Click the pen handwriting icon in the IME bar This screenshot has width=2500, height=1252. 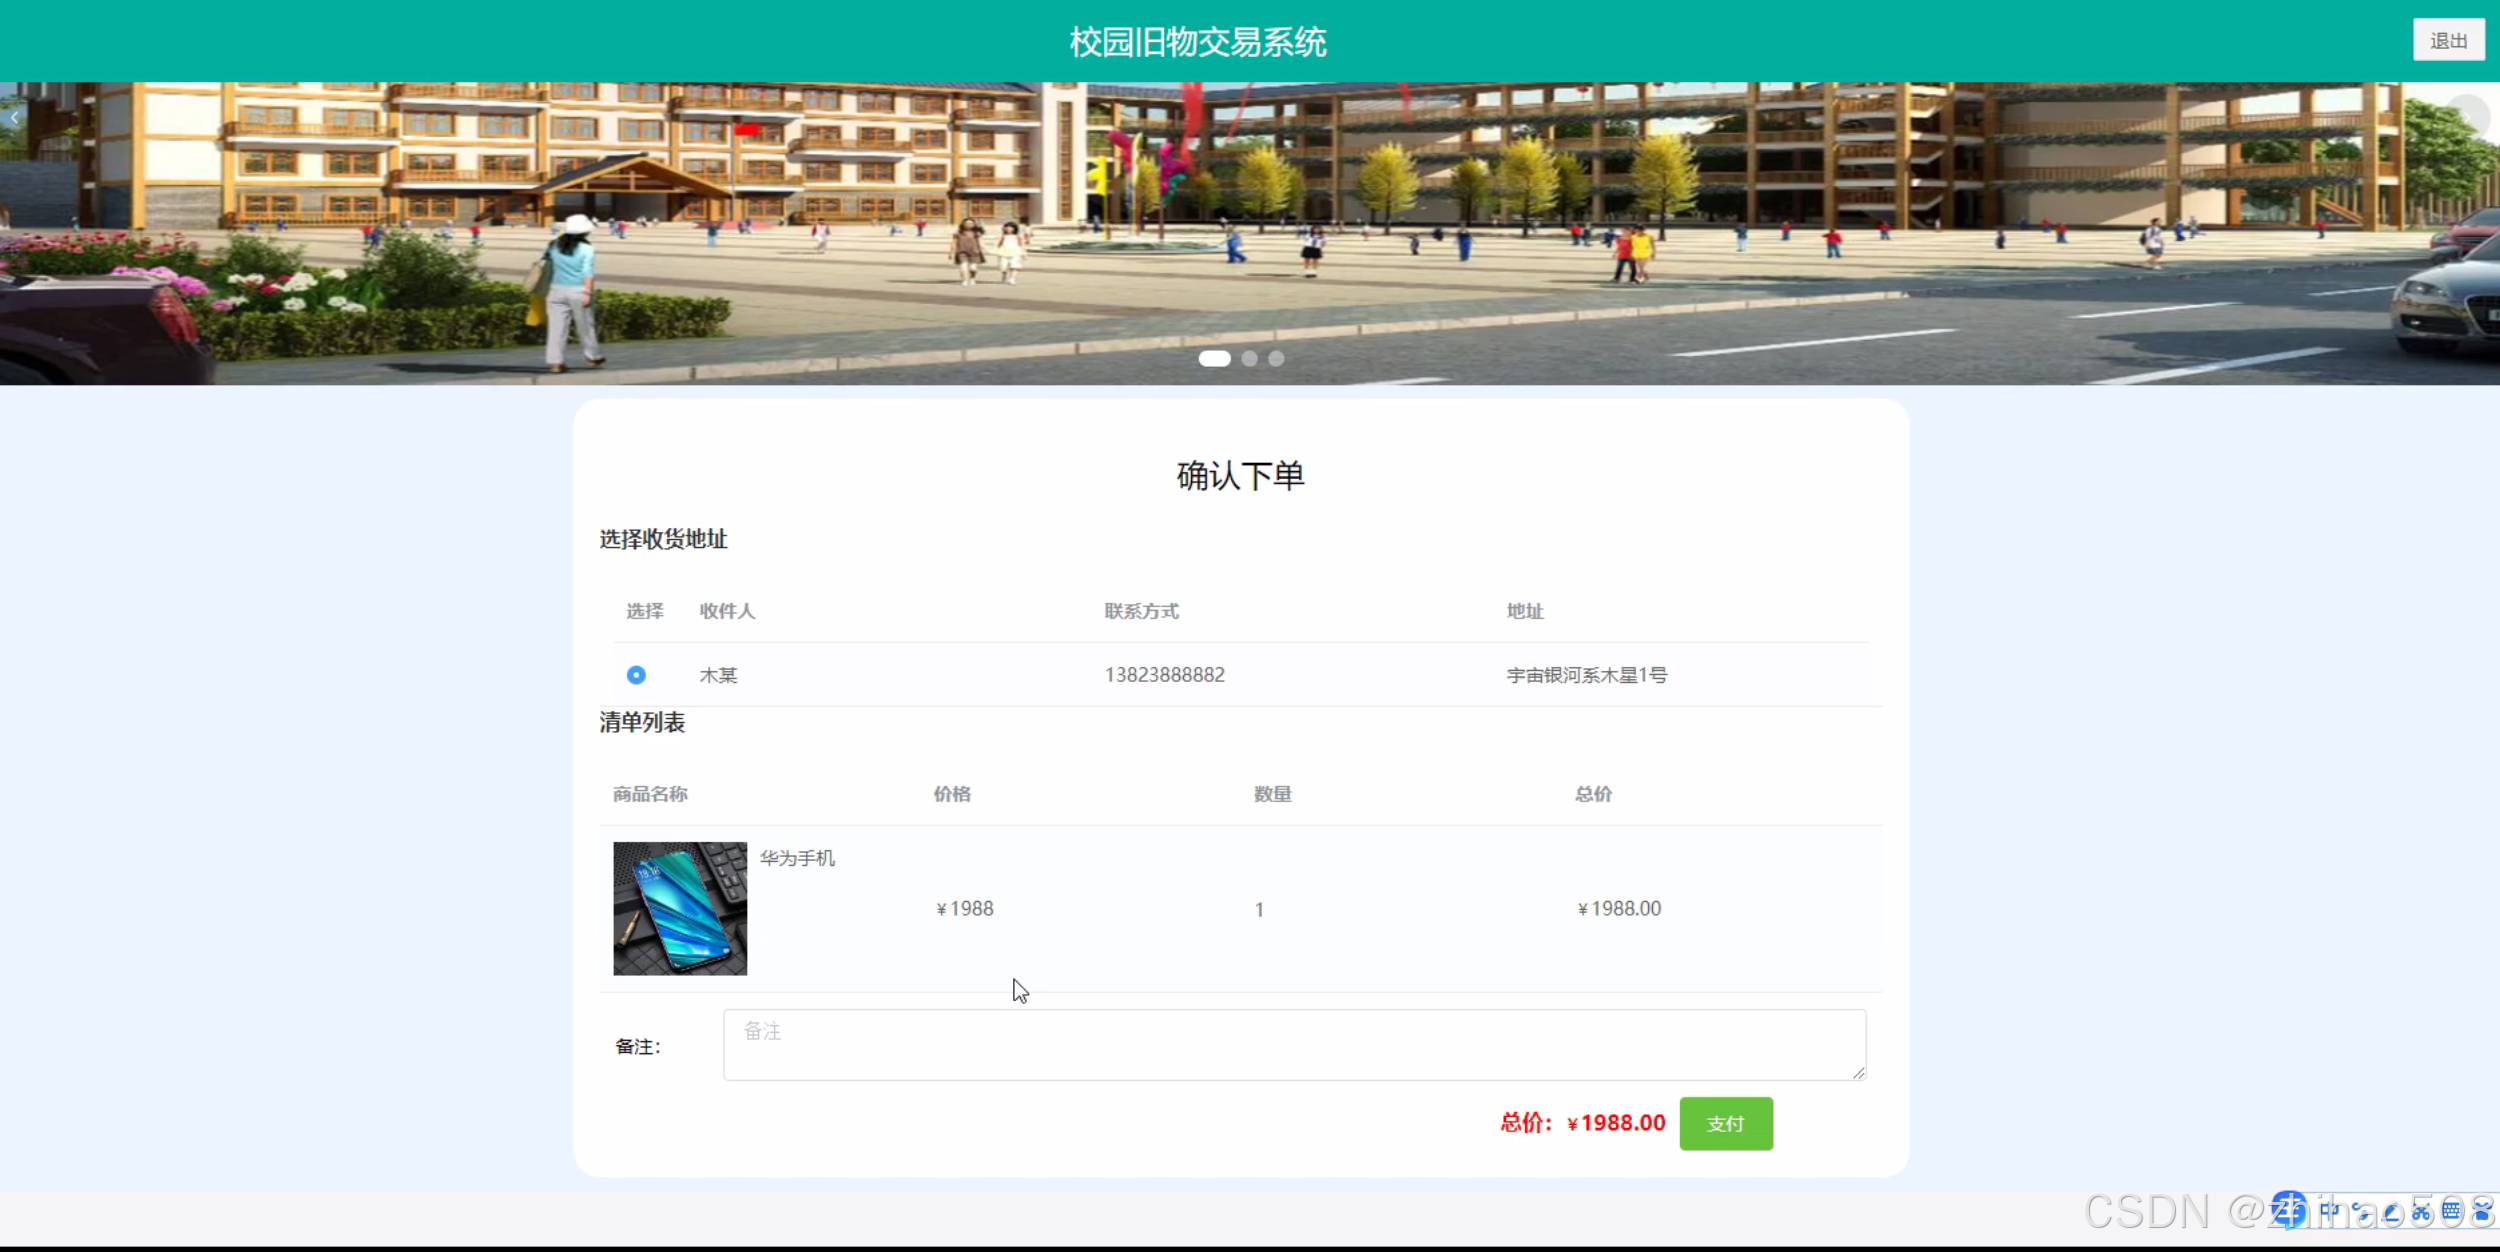coord(2392,1213)
